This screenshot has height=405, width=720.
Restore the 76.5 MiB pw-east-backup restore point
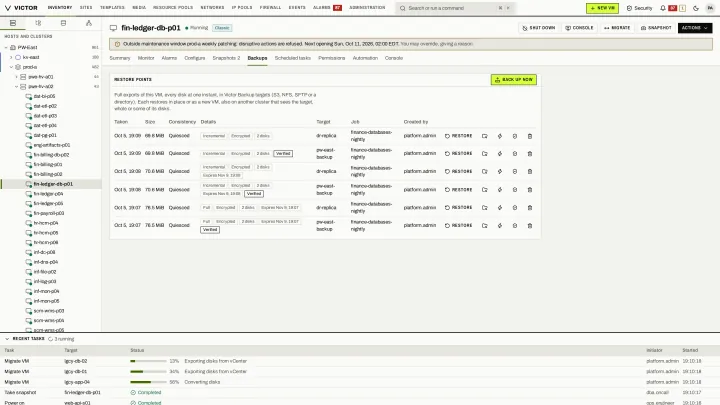point(458,225)
